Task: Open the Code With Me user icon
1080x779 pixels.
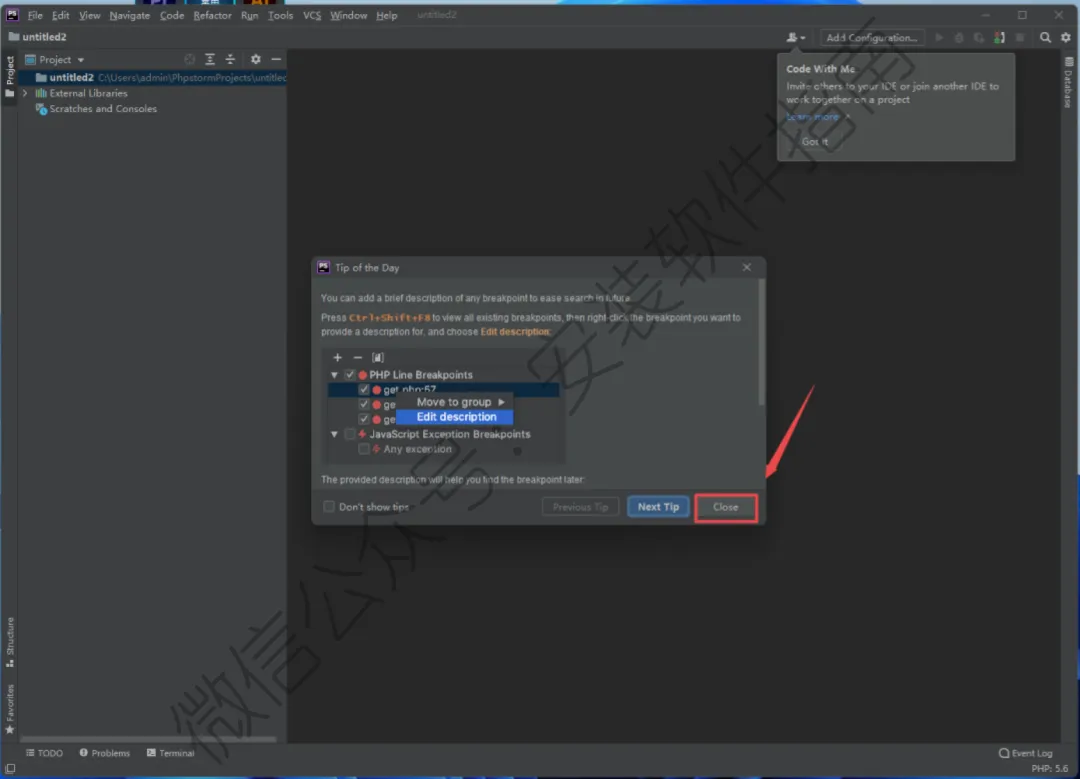Action: (x=795, y=38)
